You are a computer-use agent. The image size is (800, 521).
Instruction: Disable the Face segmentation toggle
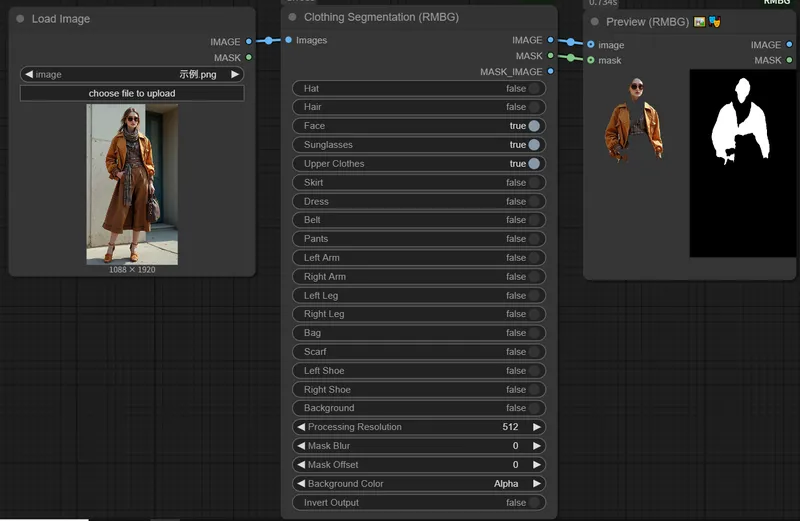(x=534, y=126)
